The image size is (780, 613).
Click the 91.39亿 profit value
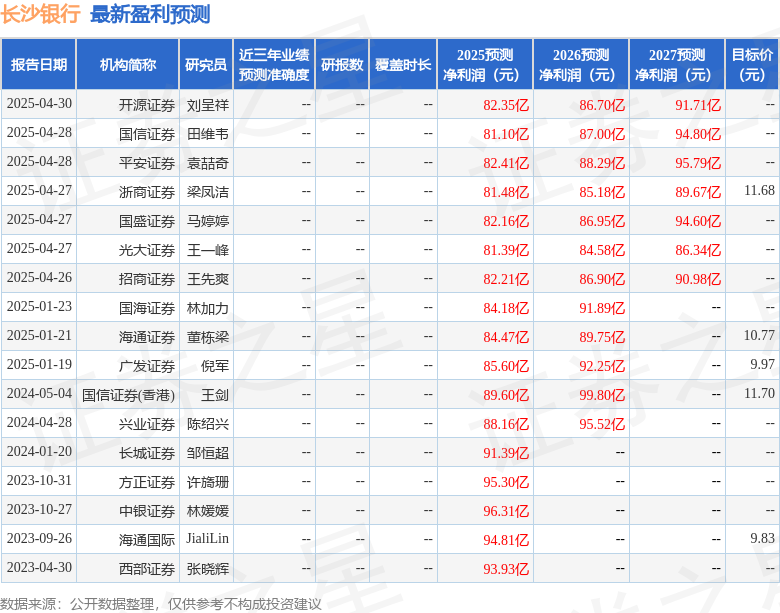pyautogui.click(x=506, y=453)
